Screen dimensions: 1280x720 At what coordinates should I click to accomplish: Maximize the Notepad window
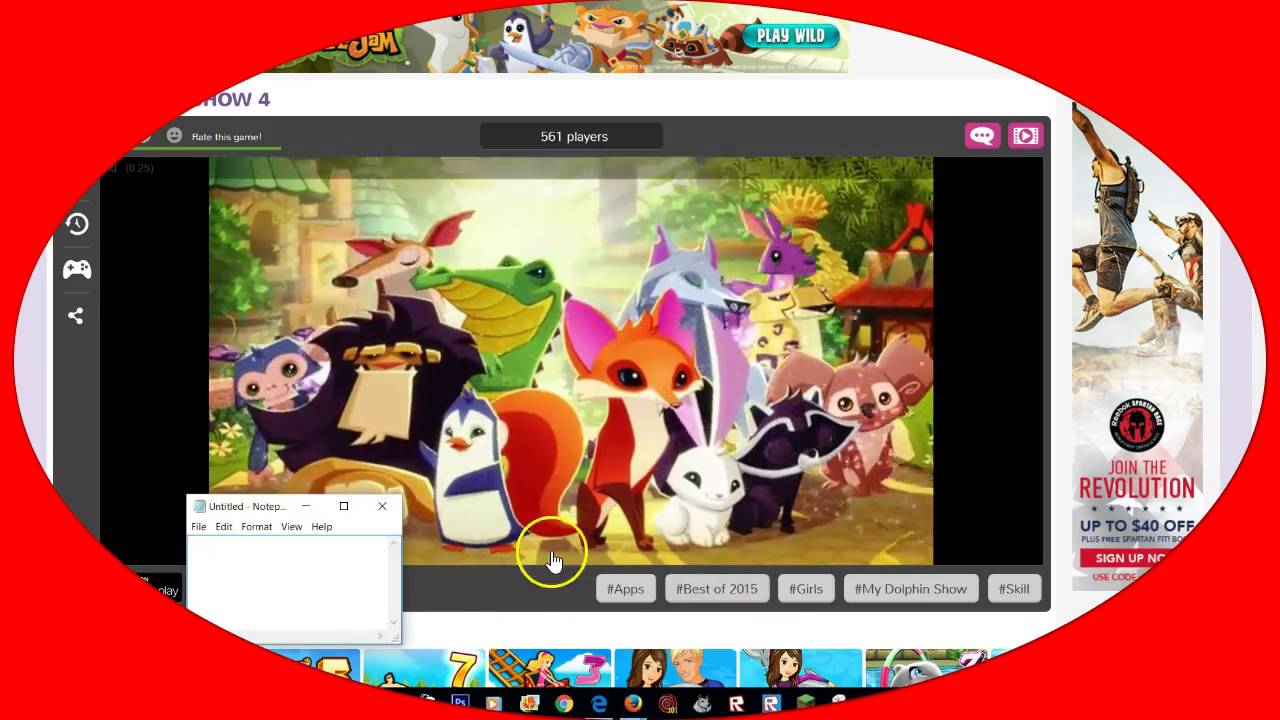tap(344, 506)
